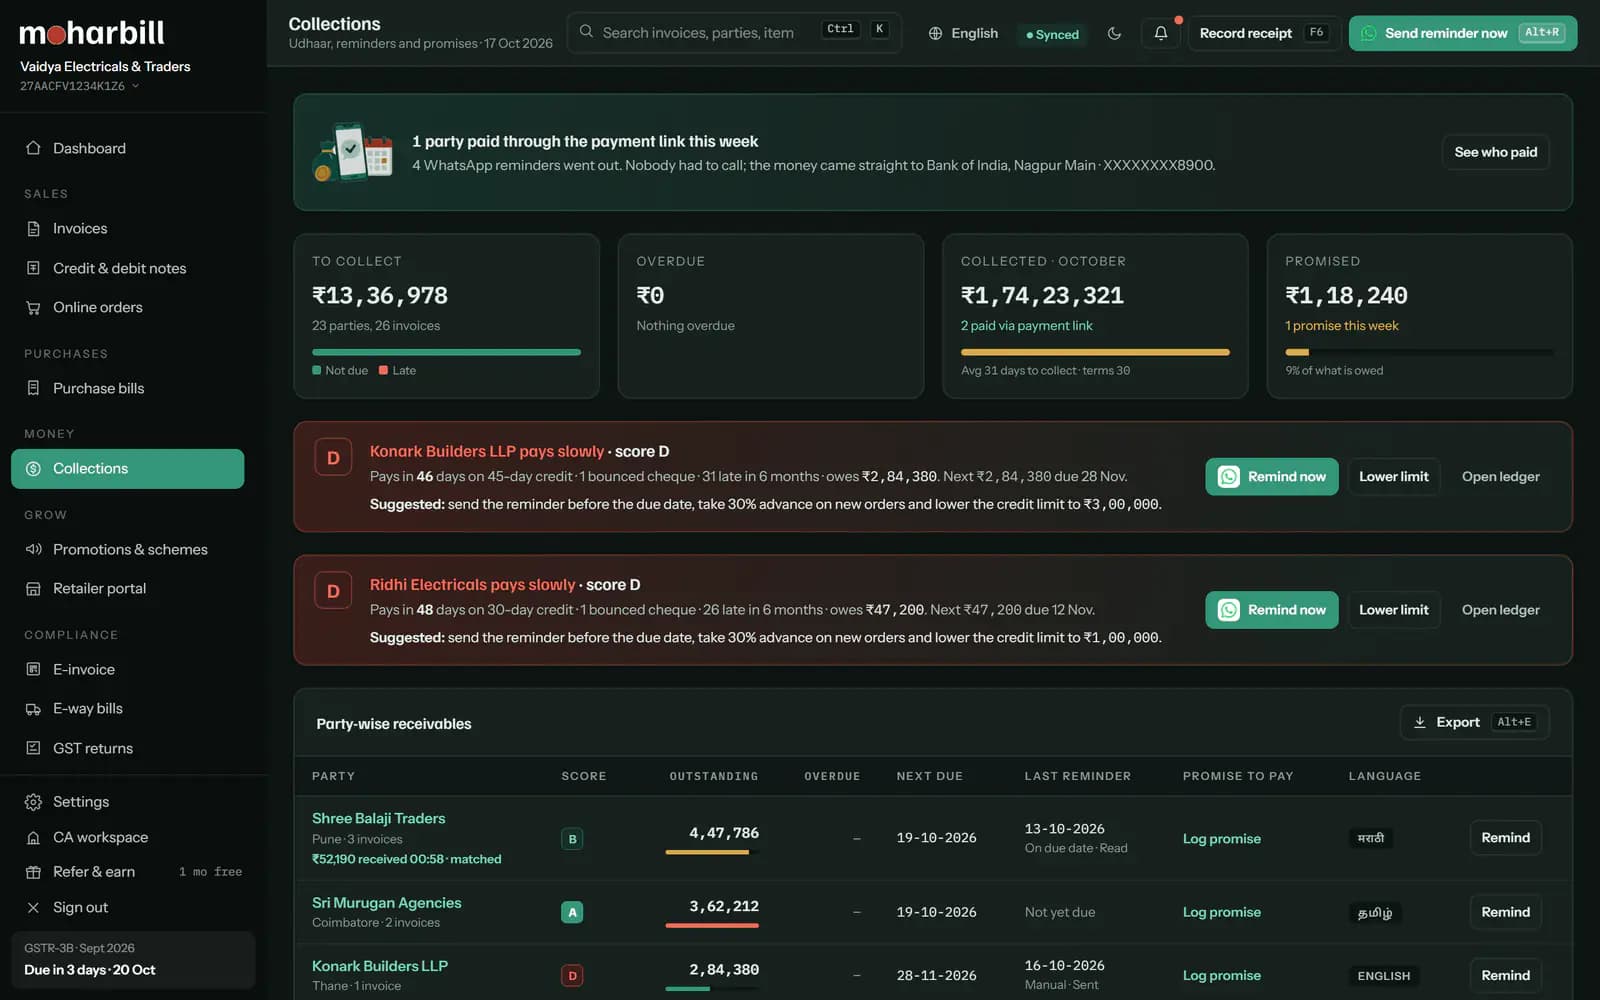Screen dimensions: 1600x1000
Task: Click the Online orders cart icon
Action: (33, 308)
